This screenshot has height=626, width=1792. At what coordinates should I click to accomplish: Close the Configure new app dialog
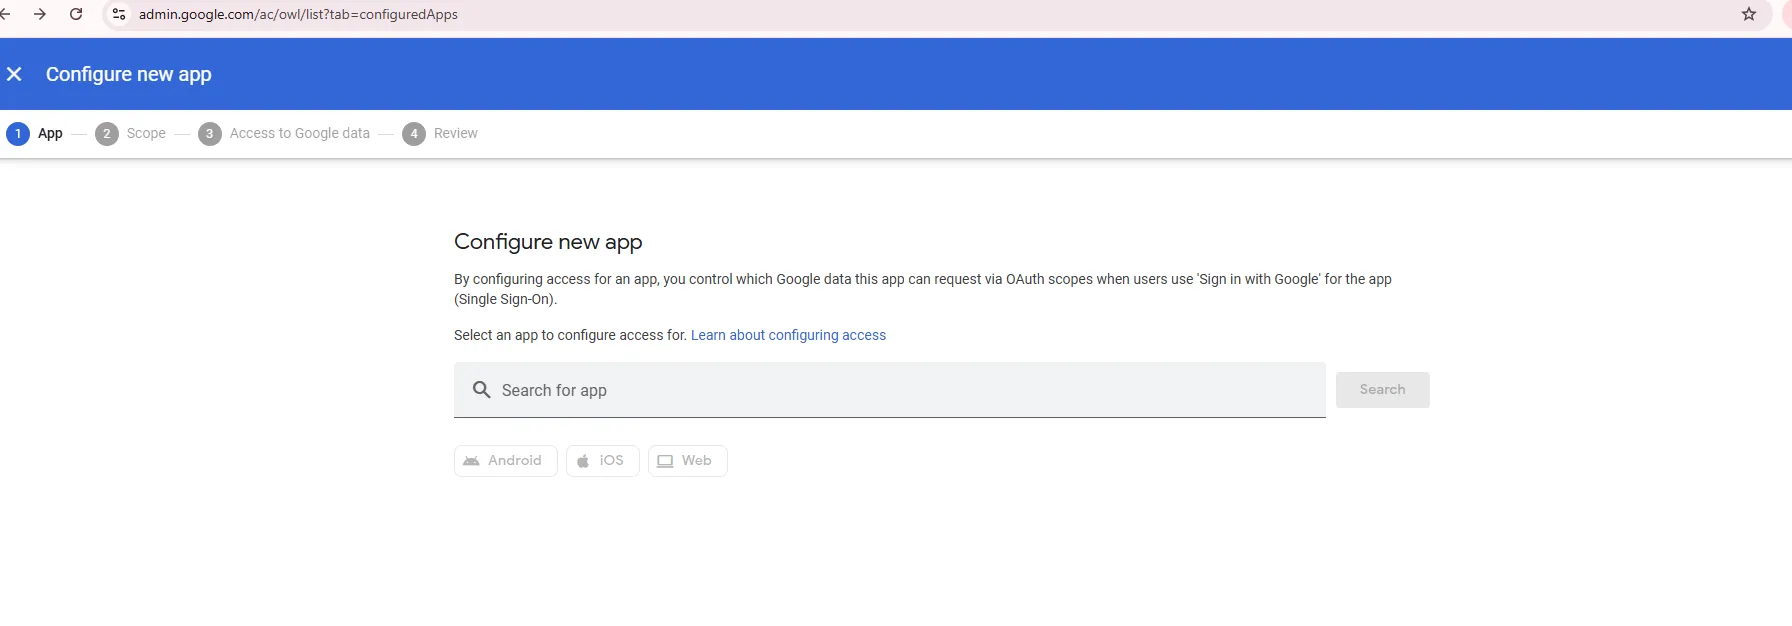pos(14,74)
